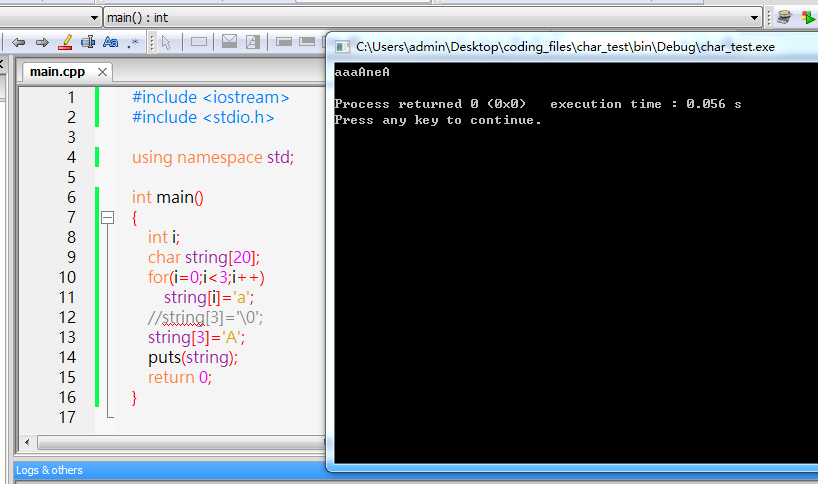Collapse the main function fold marker
This screenshot has width=818, height=484.
point(107,217)
